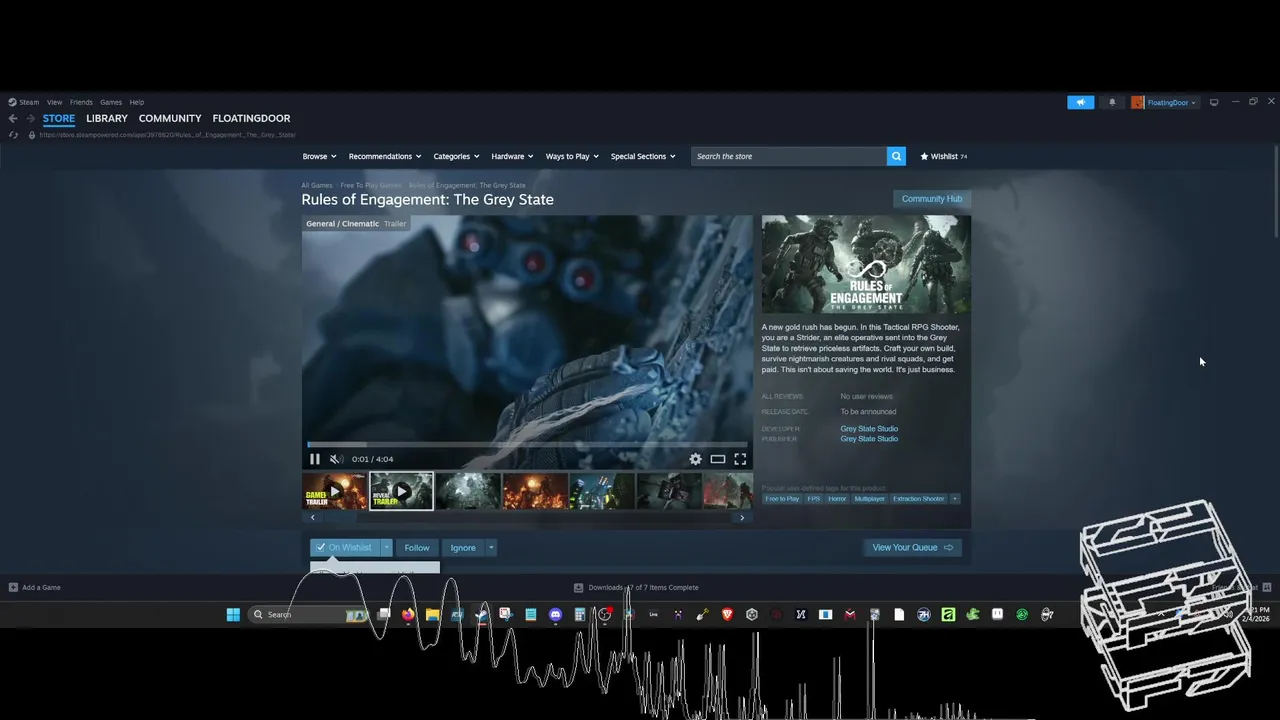Screen dimensions: 1280x720
Task: Open Wishlist link with star
Action: [943, 156]
